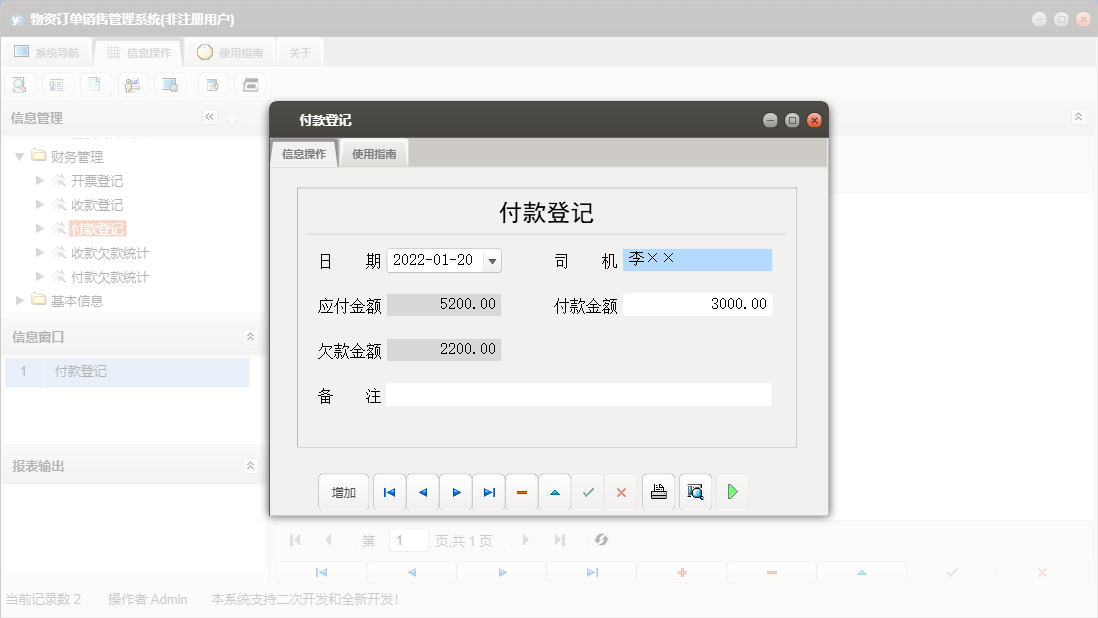Select the magnifier search icon in toolbar
Screen dimensions: 1098x618
19,84
